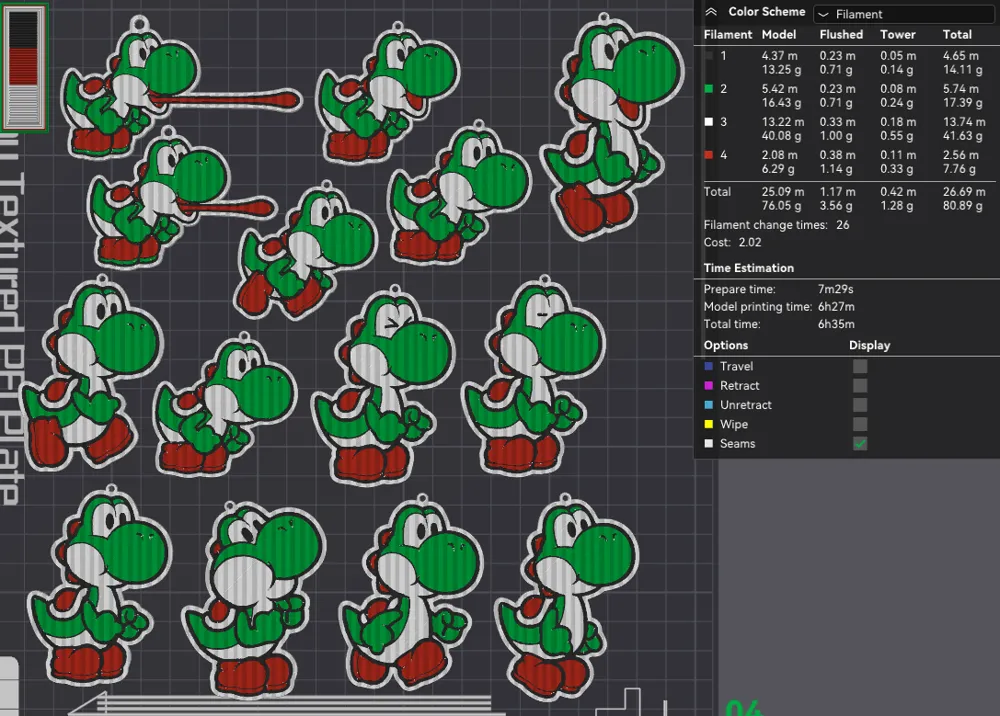Click filament 2 green color swatch
The image size is (1000, 716).
[x=709, y=89]
